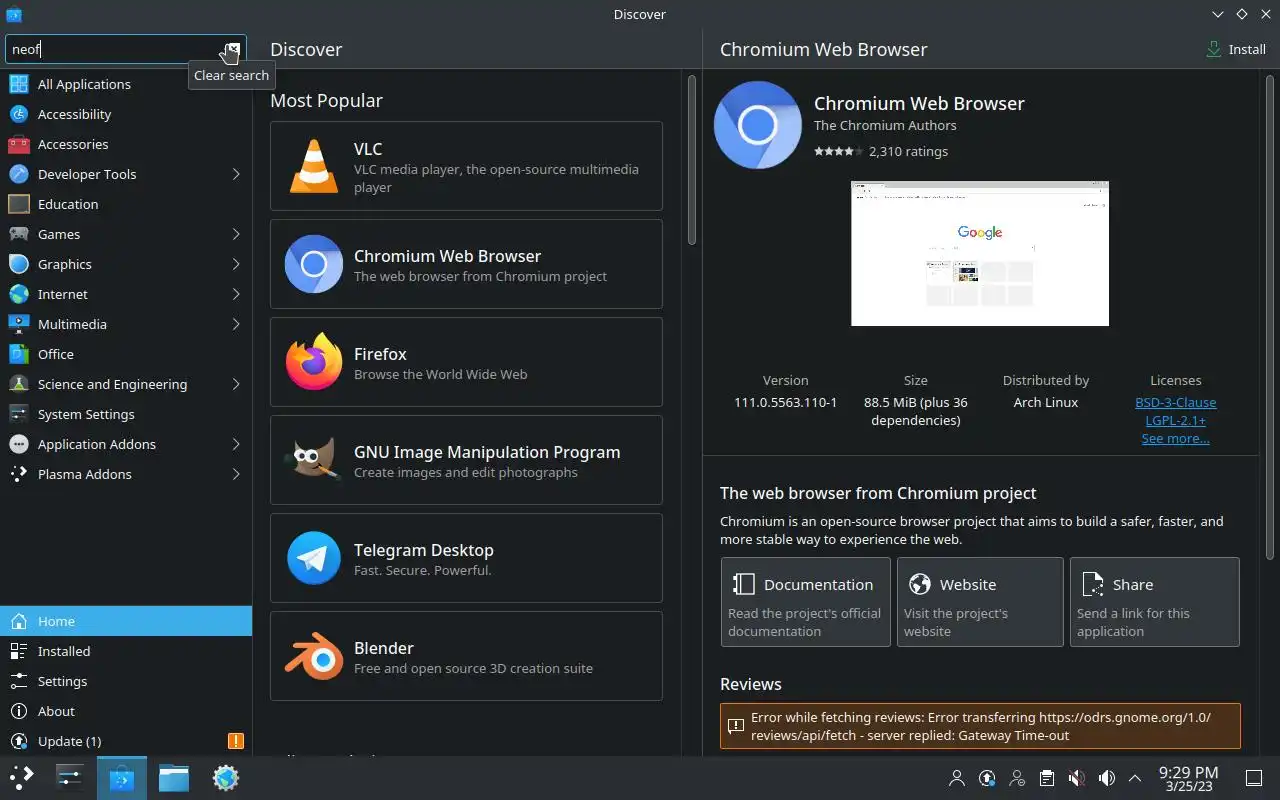Screen dimensions: 1280x800
Task: Open the Graphics category
Action: click(126, 264)
